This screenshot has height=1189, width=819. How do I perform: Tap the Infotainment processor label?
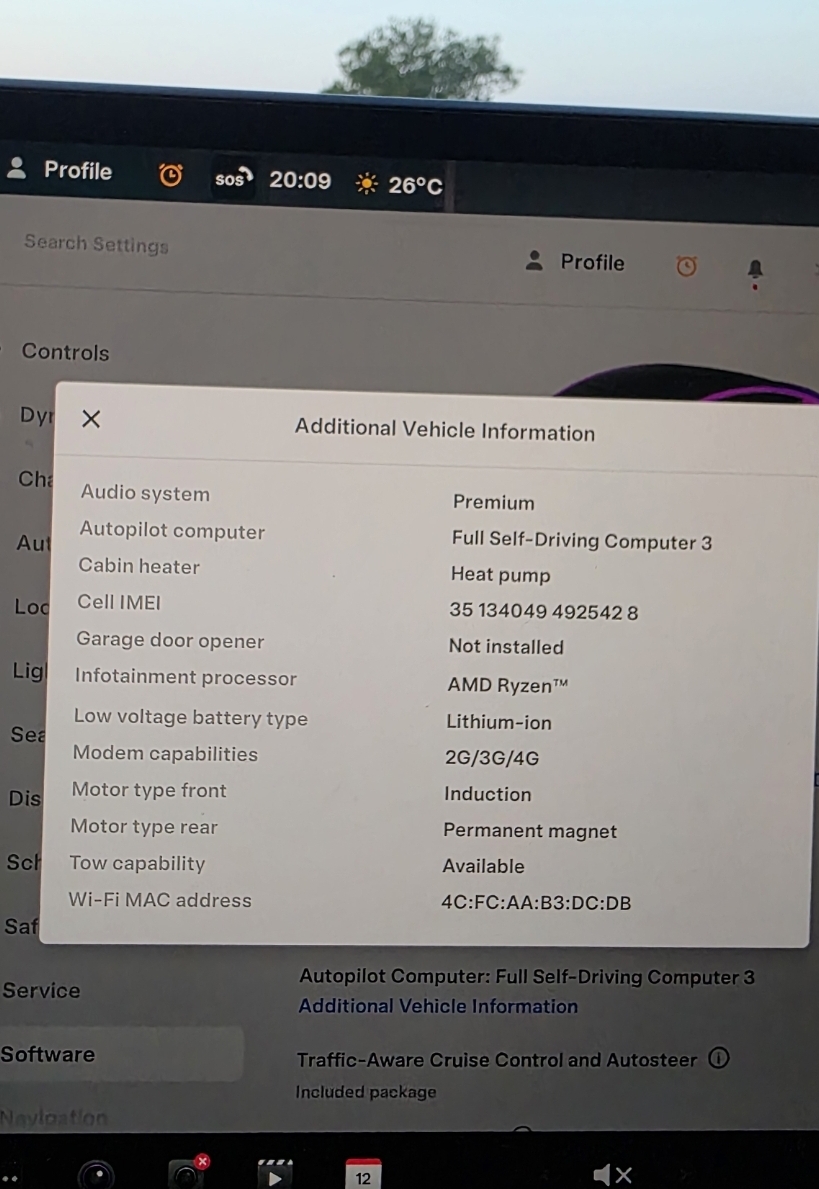coord(186,677)
